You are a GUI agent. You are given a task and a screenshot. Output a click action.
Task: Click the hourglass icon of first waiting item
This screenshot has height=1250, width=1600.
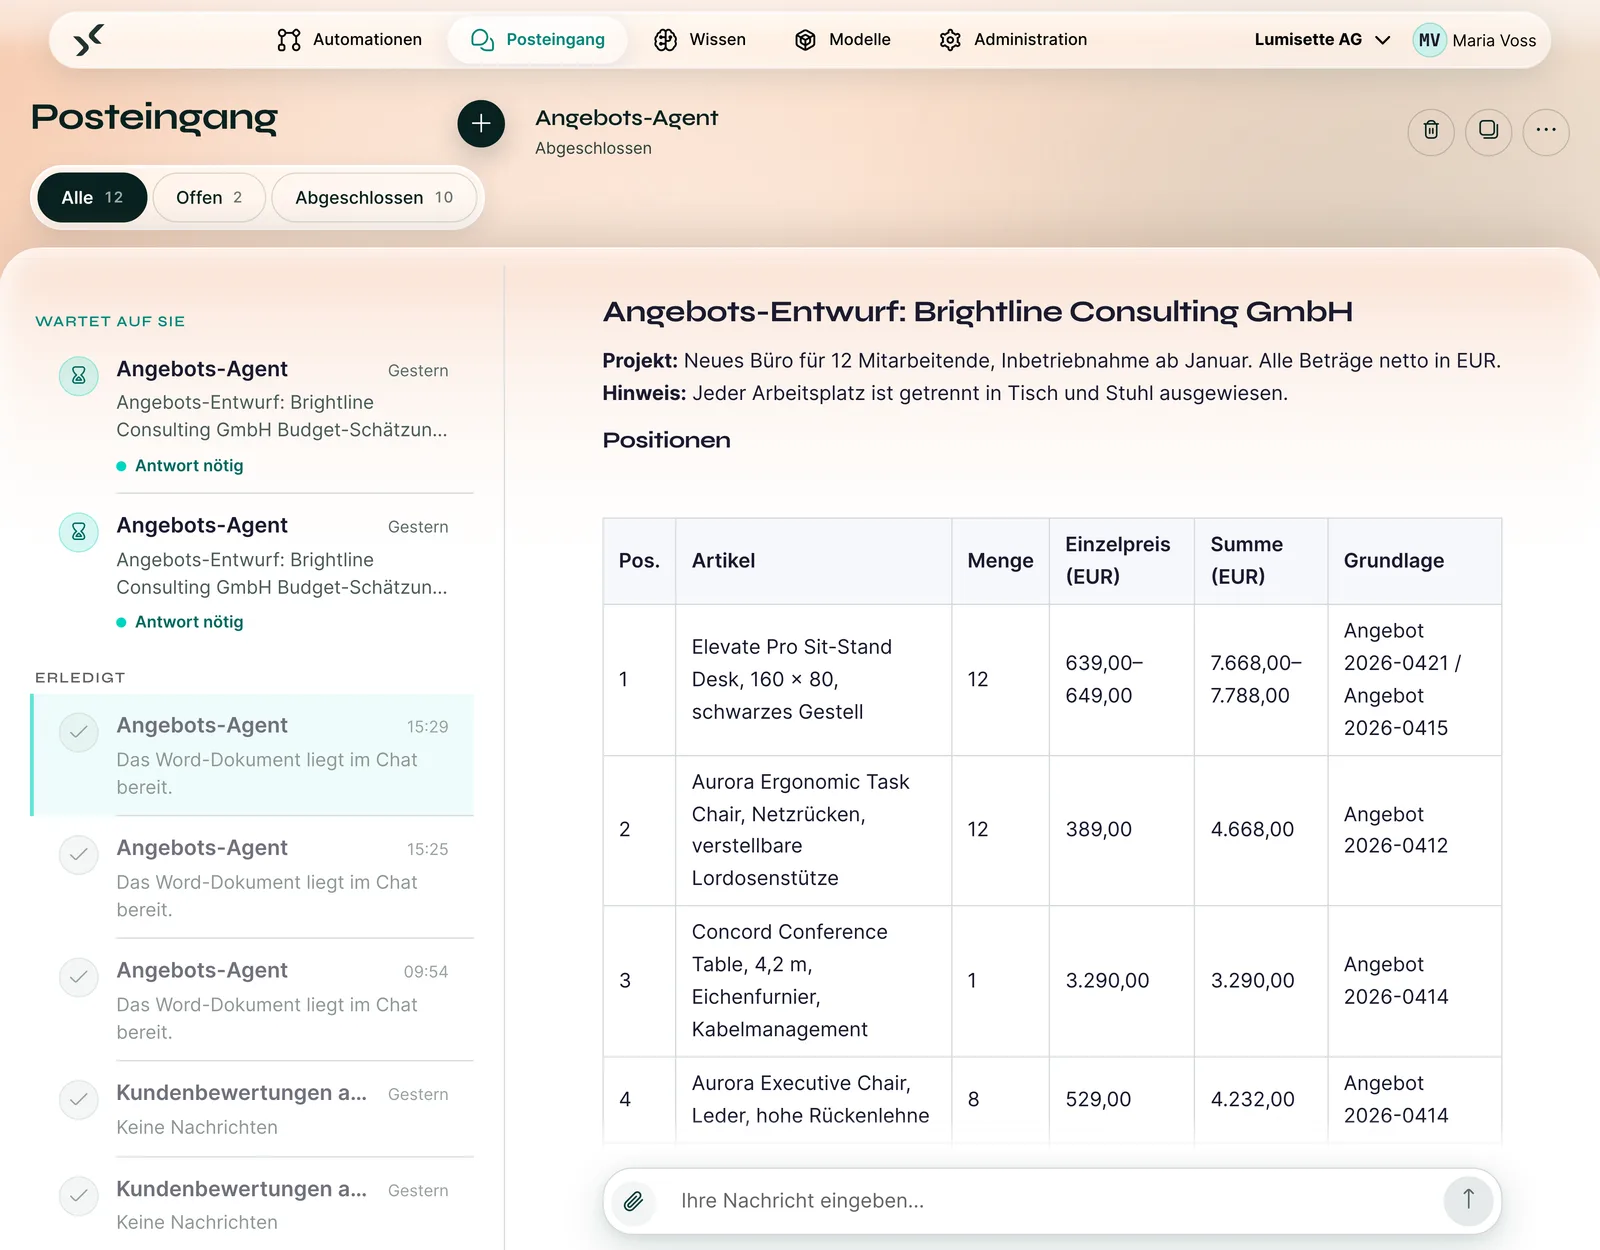pos(79,376)
